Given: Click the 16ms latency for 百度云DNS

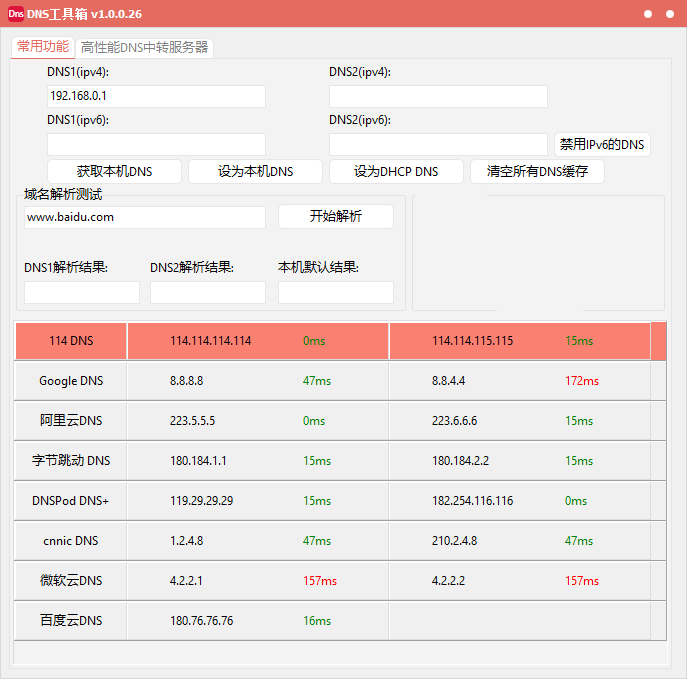Looking at the screenshot, I should [x=317, y=620].
